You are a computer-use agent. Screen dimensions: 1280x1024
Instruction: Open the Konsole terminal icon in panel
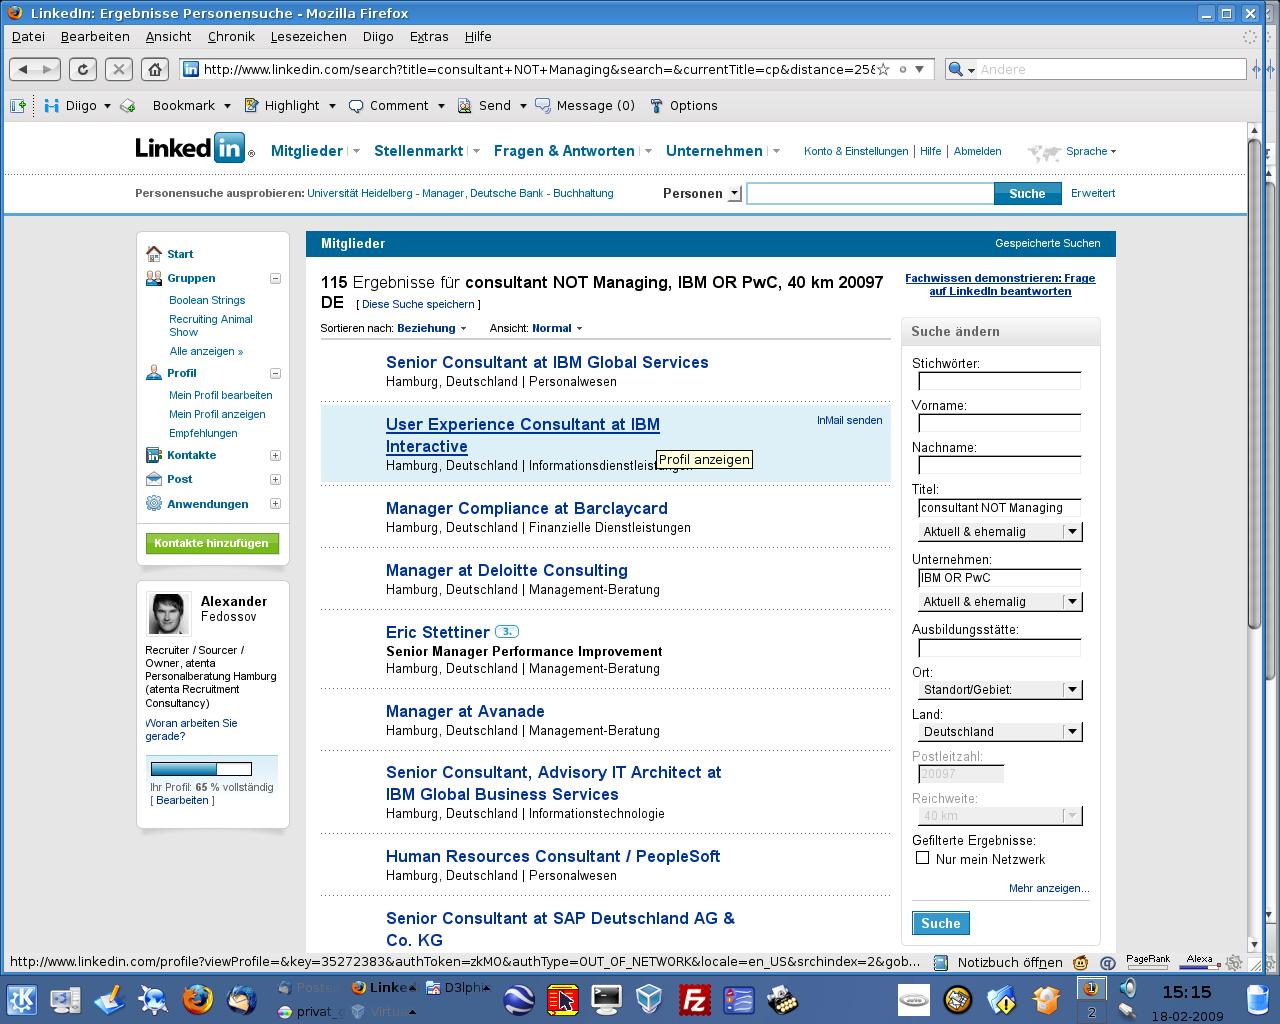[x=607, y=998]
